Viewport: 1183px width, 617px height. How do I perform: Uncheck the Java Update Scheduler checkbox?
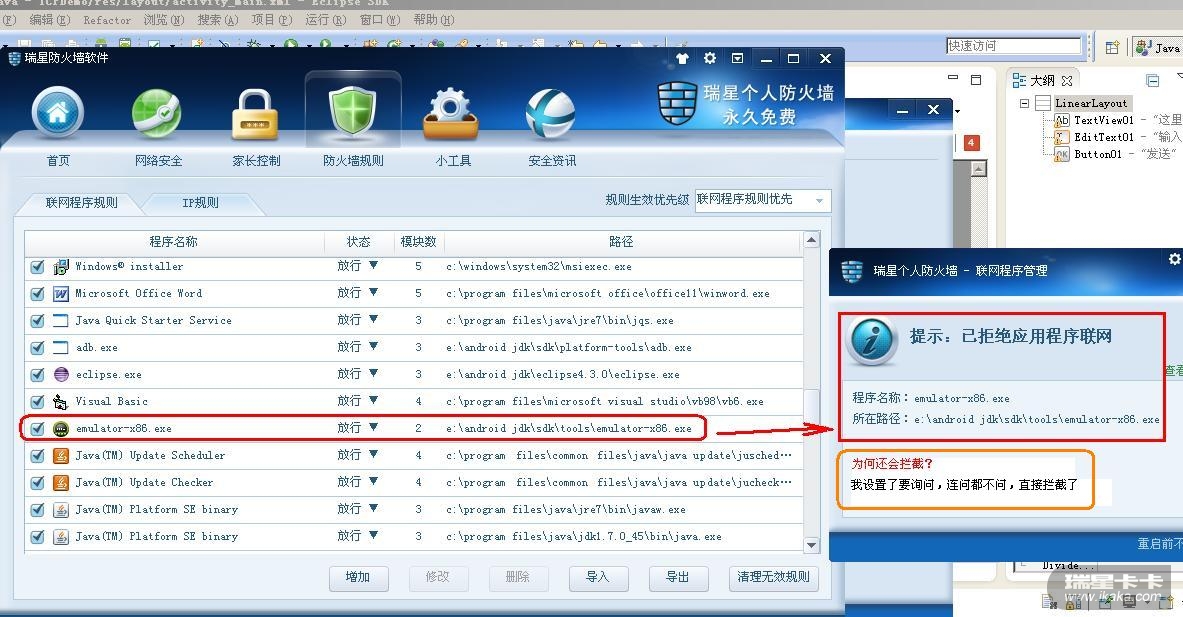click(37, 456)
